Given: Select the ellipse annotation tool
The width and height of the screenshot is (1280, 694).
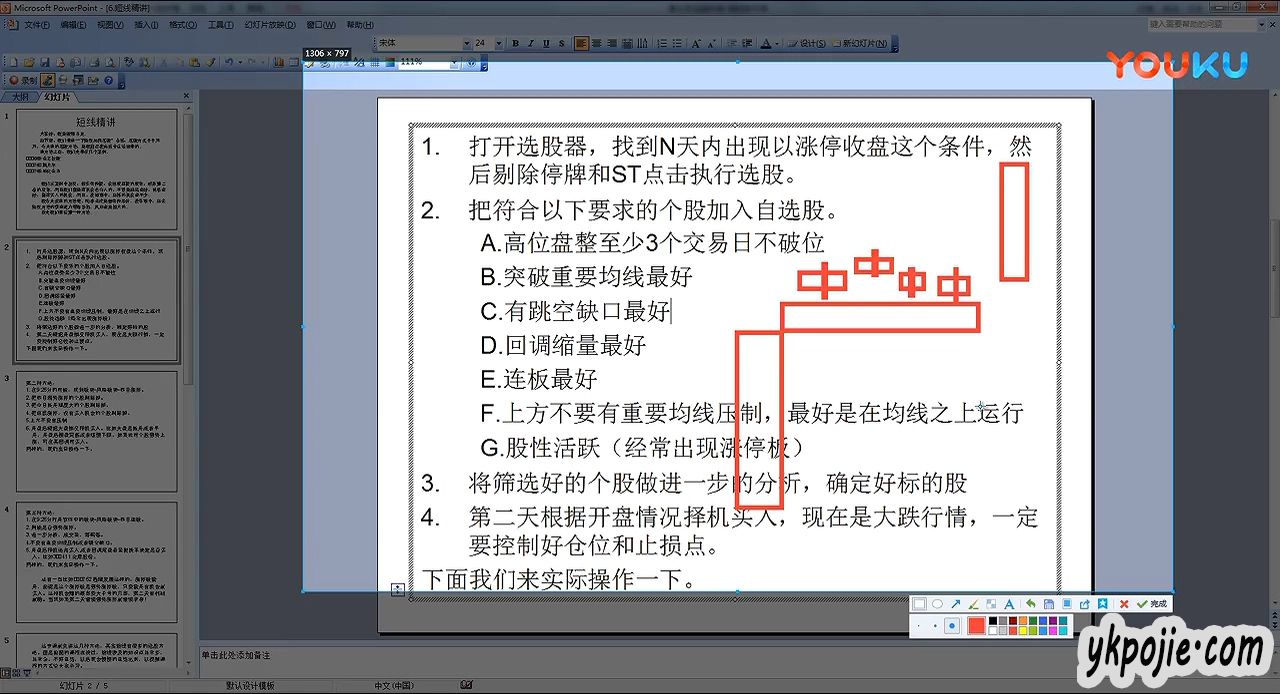Looking at the screenshot, I should 937,604.
